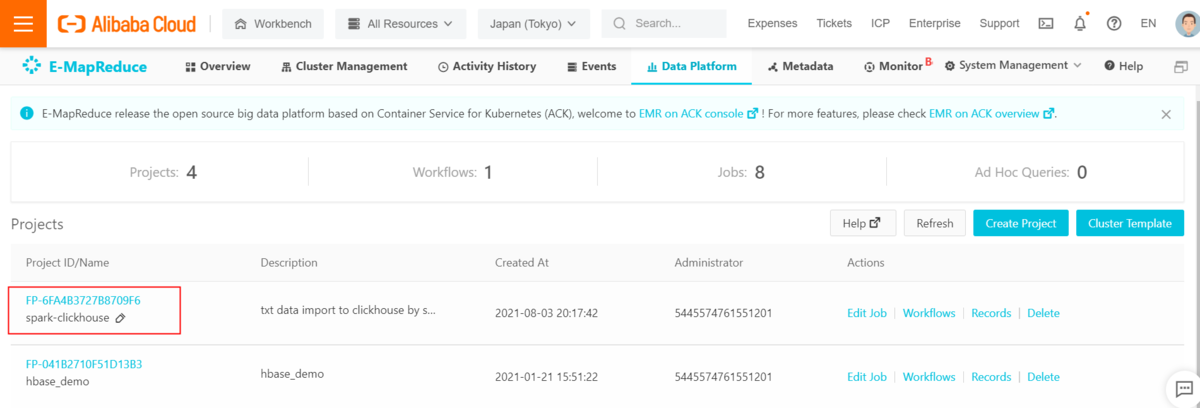Open Cluster Template
1200x408 pixels.
(x=1130, y=223)
